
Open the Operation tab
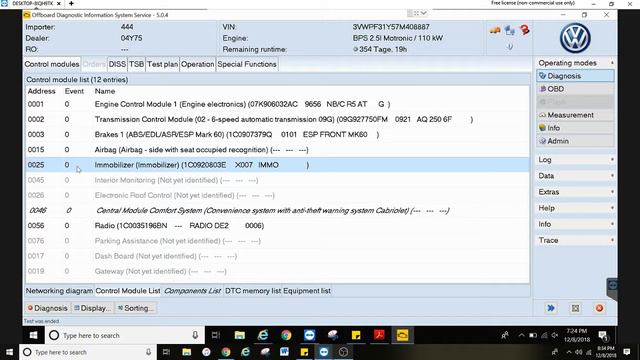tap(198, 64)
